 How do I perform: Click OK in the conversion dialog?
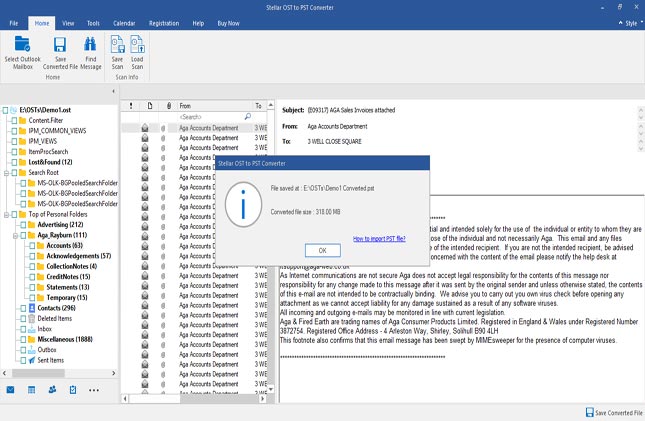pos(322,250)
